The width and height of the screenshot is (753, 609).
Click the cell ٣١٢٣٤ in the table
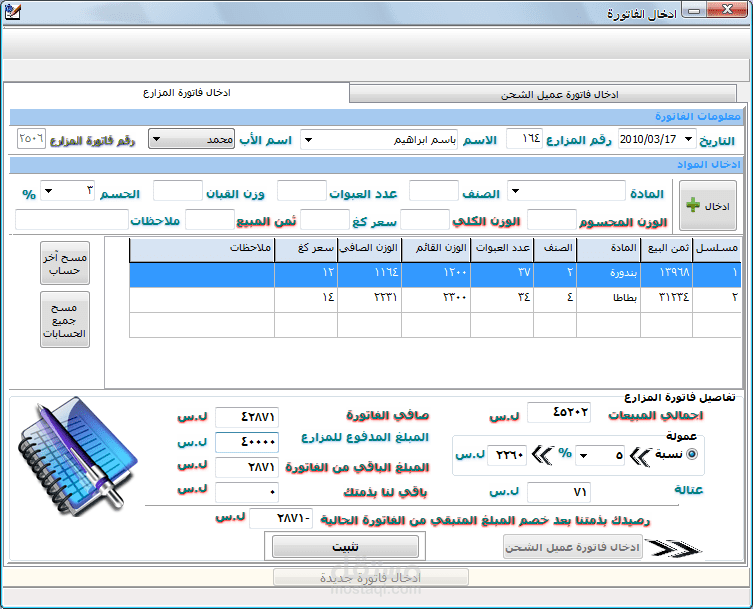pos(667,300)
